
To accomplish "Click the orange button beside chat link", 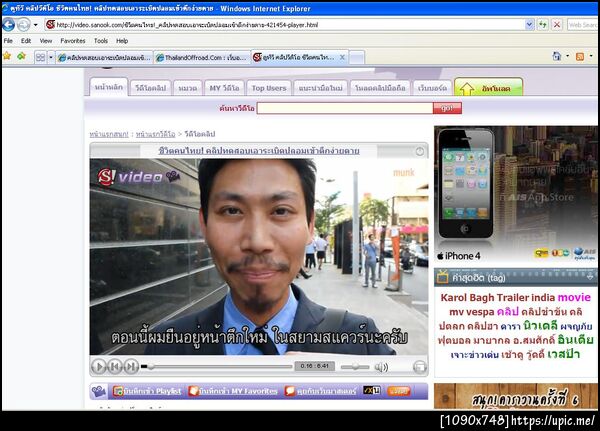I will coord(399,391).
